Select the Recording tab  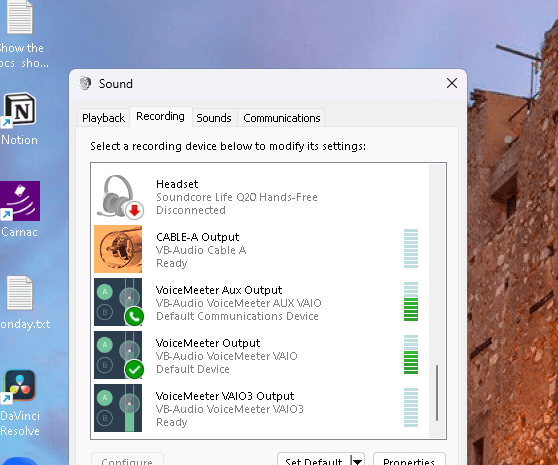coord(160,116)
